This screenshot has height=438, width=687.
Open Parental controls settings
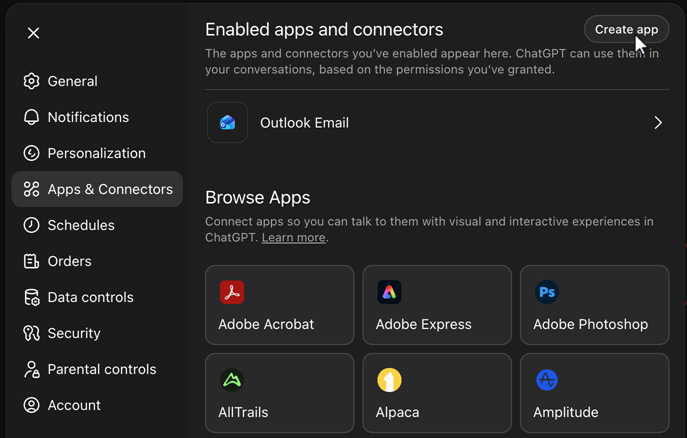[x=101, y=369]
